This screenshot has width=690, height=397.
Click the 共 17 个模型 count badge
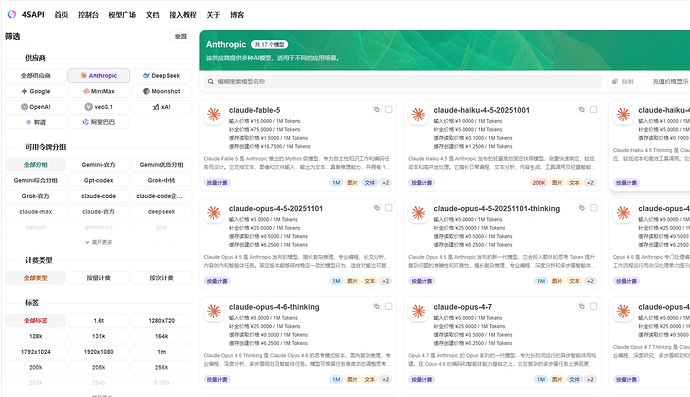coord(269,44)
